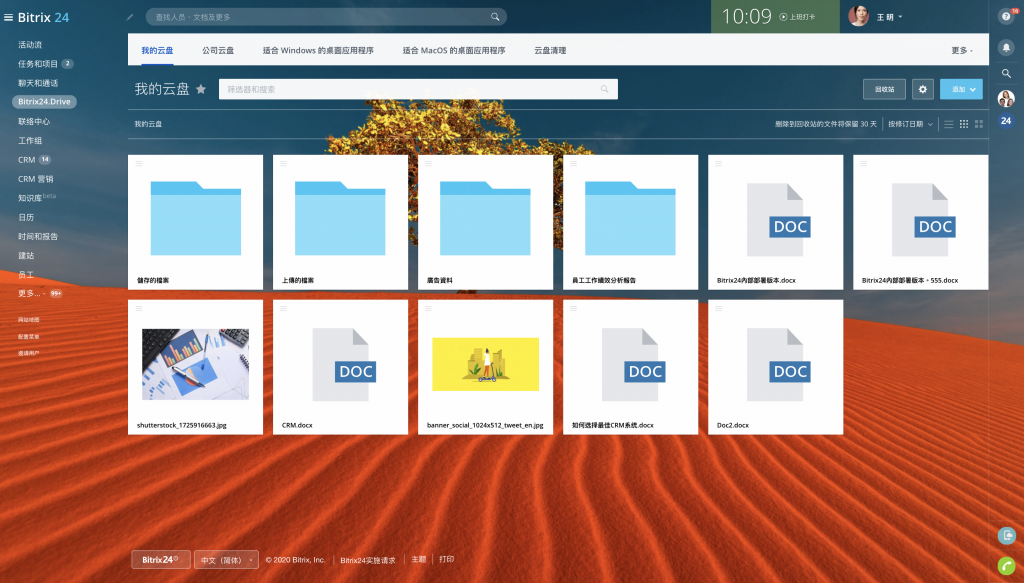The width and height of the screenshot is (1024, 583).
Task: Expand the 更多... sidebar menu item
Action: (x=29, y=293)
